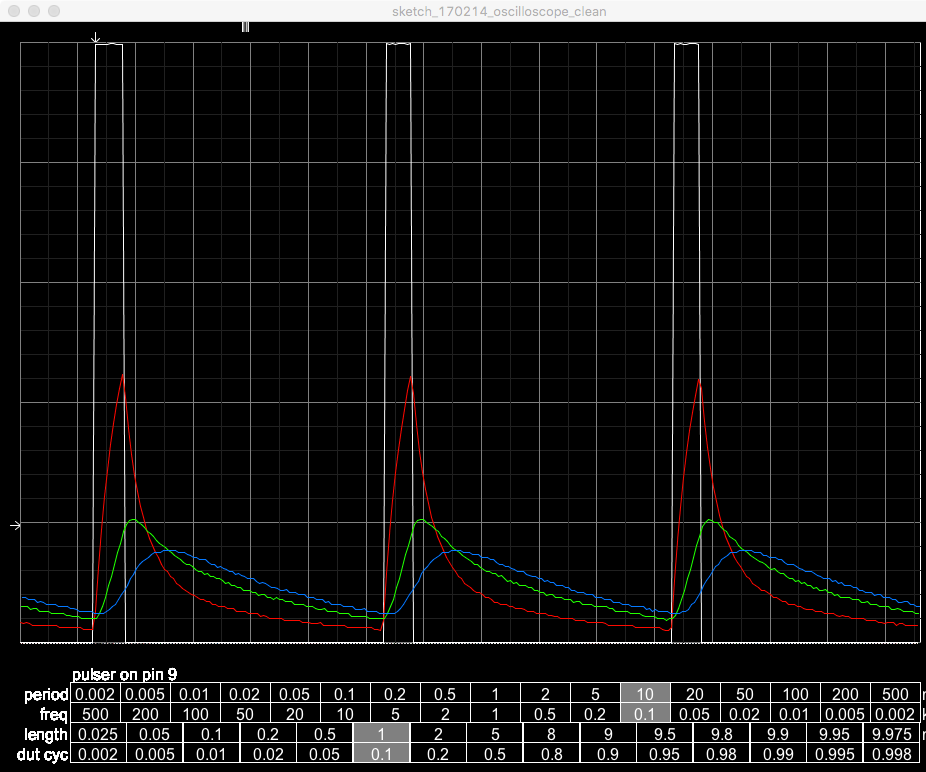Choose 0.02 in the period row

coord(245,693)
